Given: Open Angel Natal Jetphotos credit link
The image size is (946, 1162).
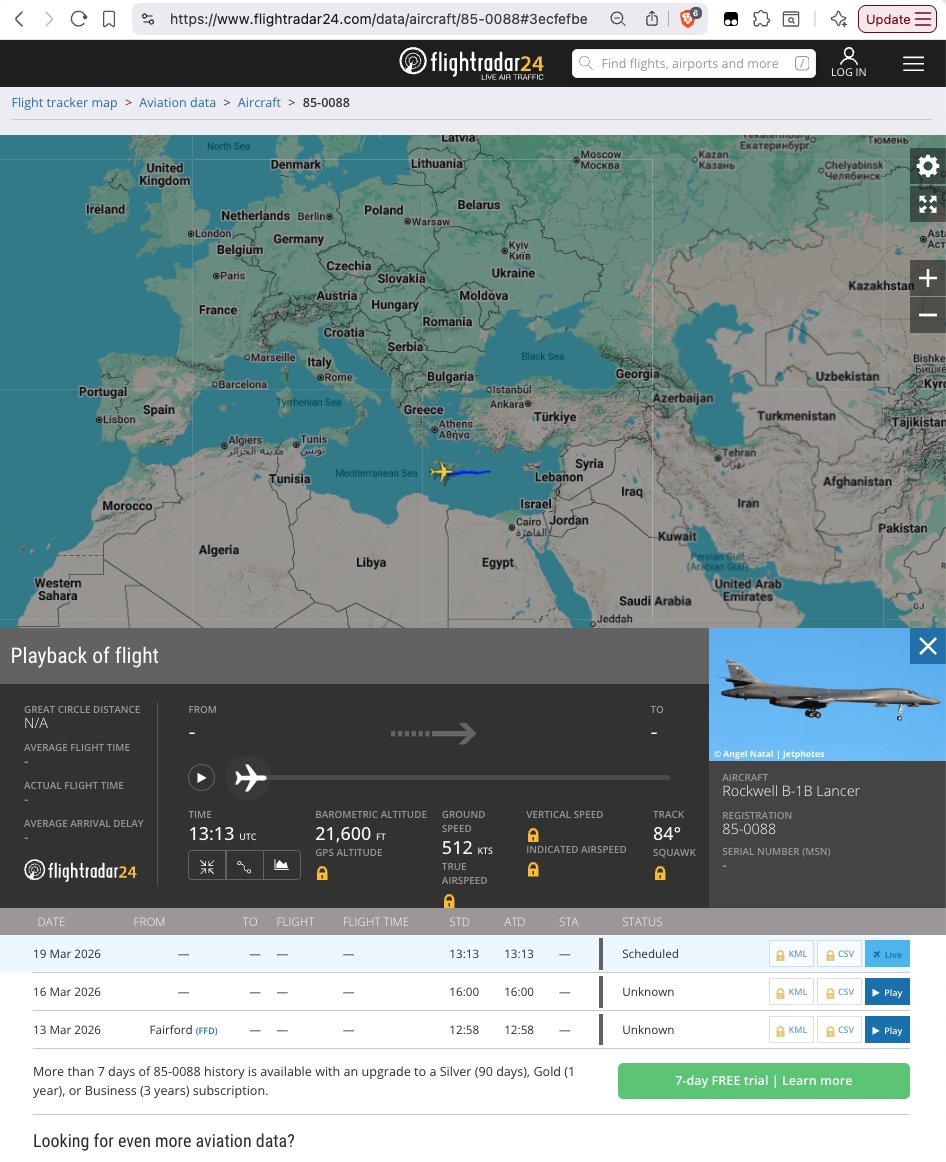Looking at the screenshot, I should click(x=769, y=754).
